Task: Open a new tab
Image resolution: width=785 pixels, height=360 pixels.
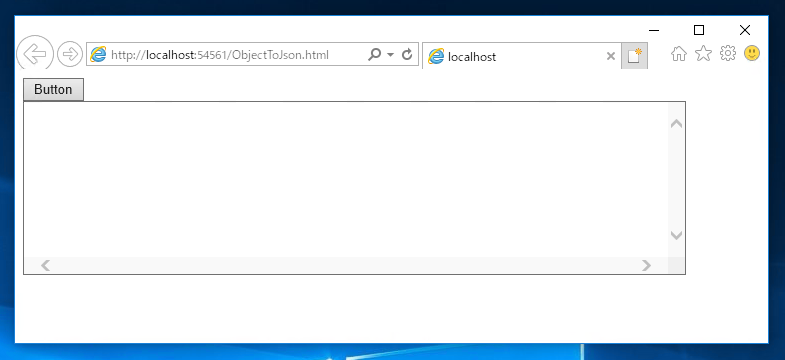Action: tap(634, 56)
